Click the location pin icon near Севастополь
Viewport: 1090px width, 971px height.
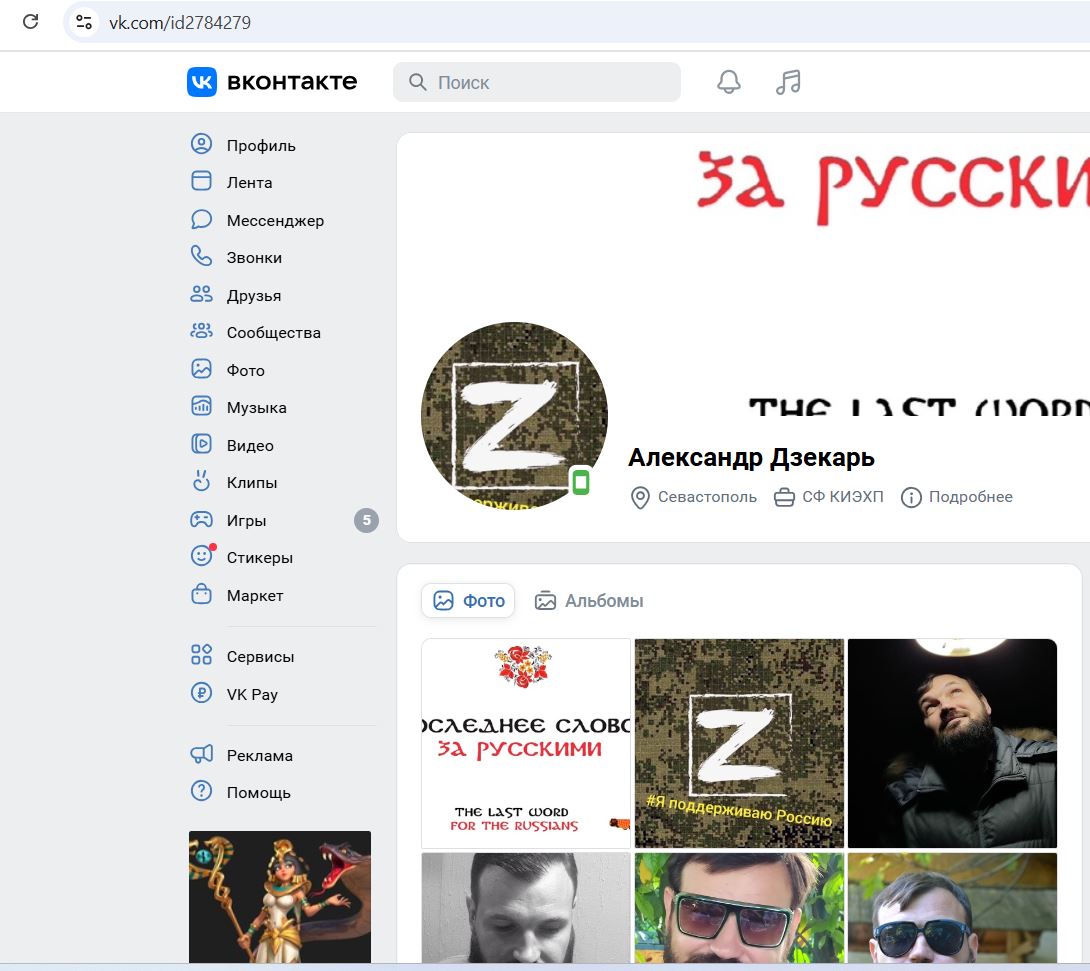(x=640, y=498)
